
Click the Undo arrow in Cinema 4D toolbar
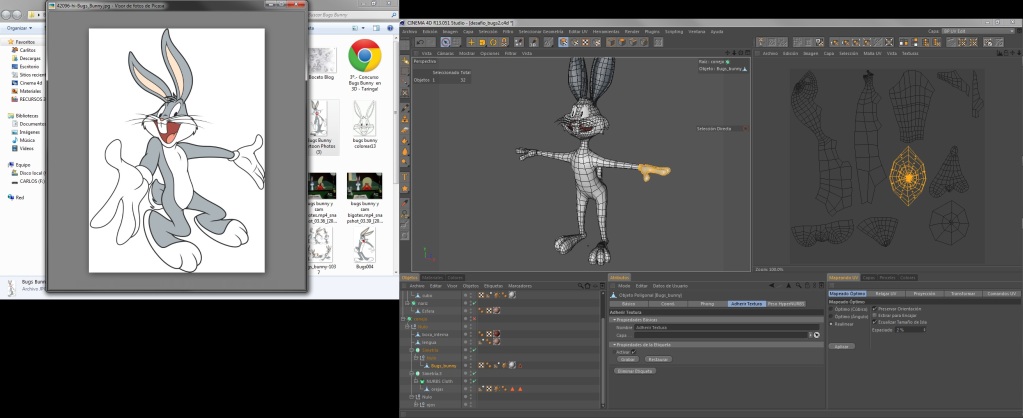tap(420, 42)
